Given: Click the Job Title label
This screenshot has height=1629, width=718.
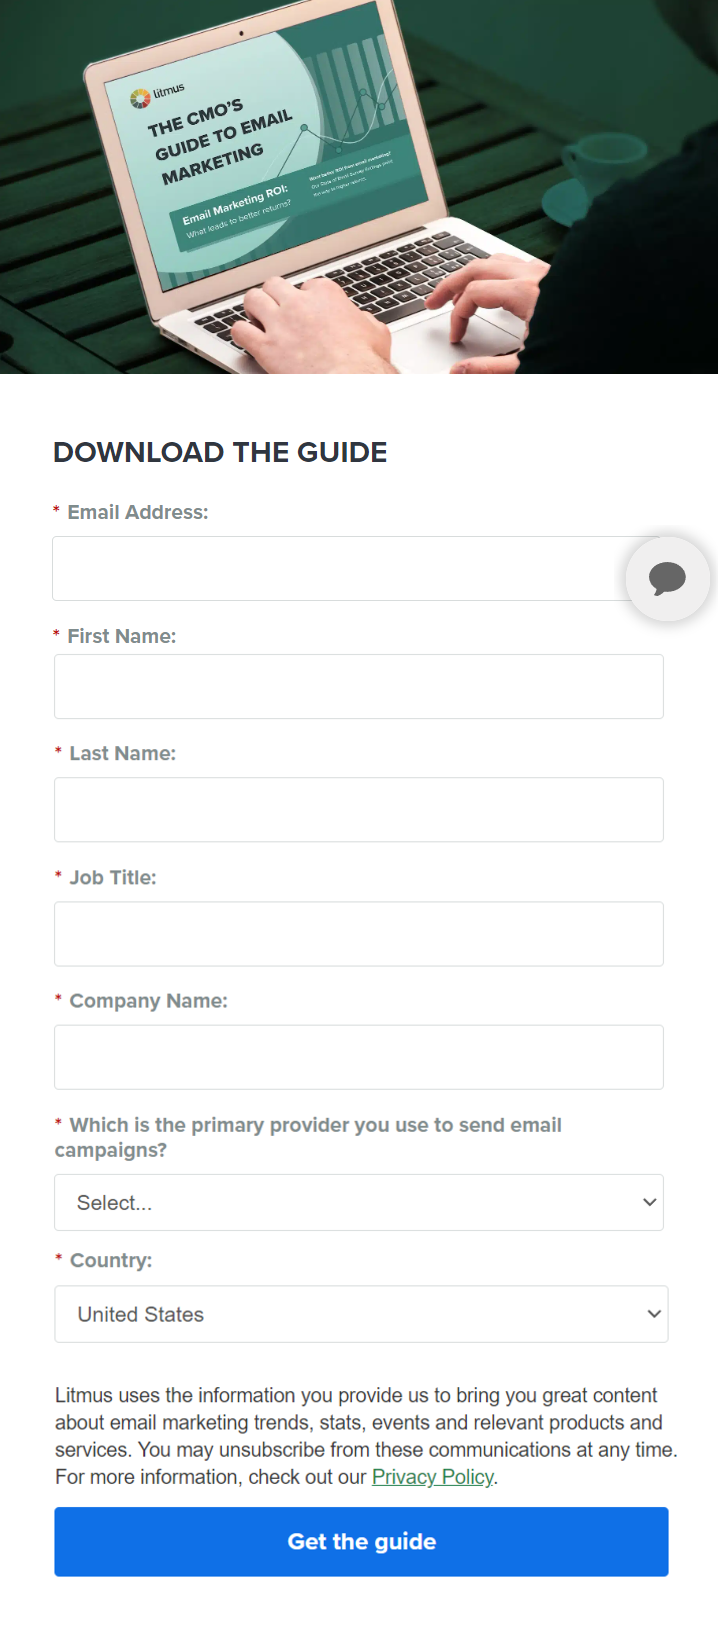Looking at the screenshot, I should [x=113, y=878].
